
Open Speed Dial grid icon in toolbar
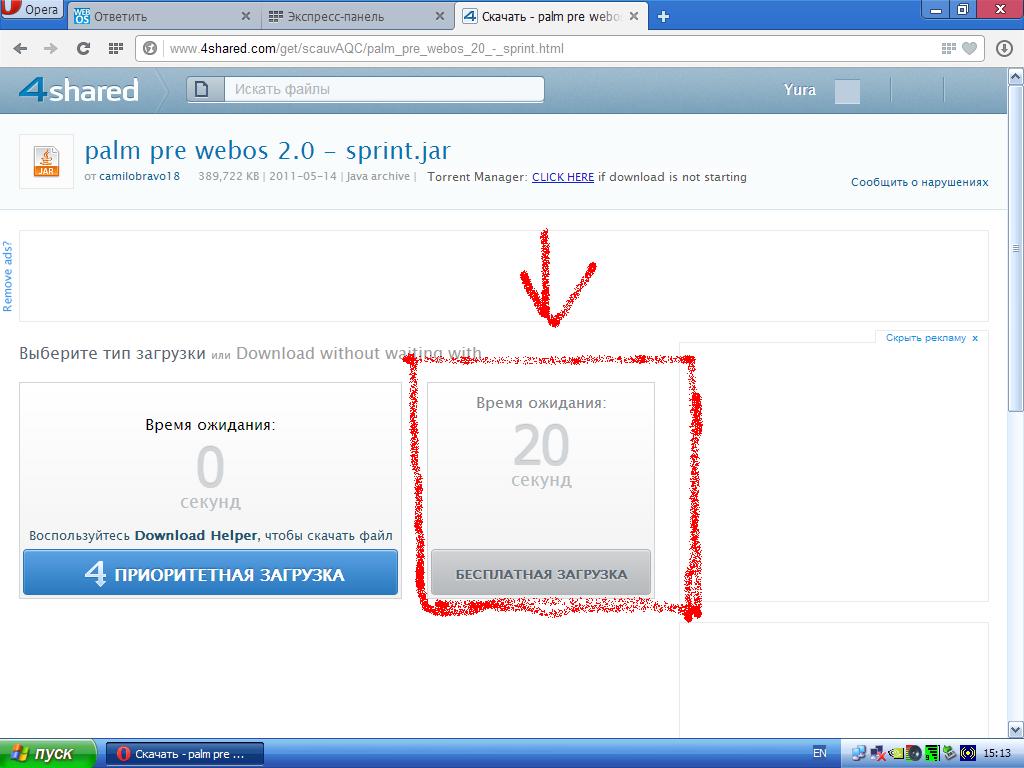[x=116, y=48]
